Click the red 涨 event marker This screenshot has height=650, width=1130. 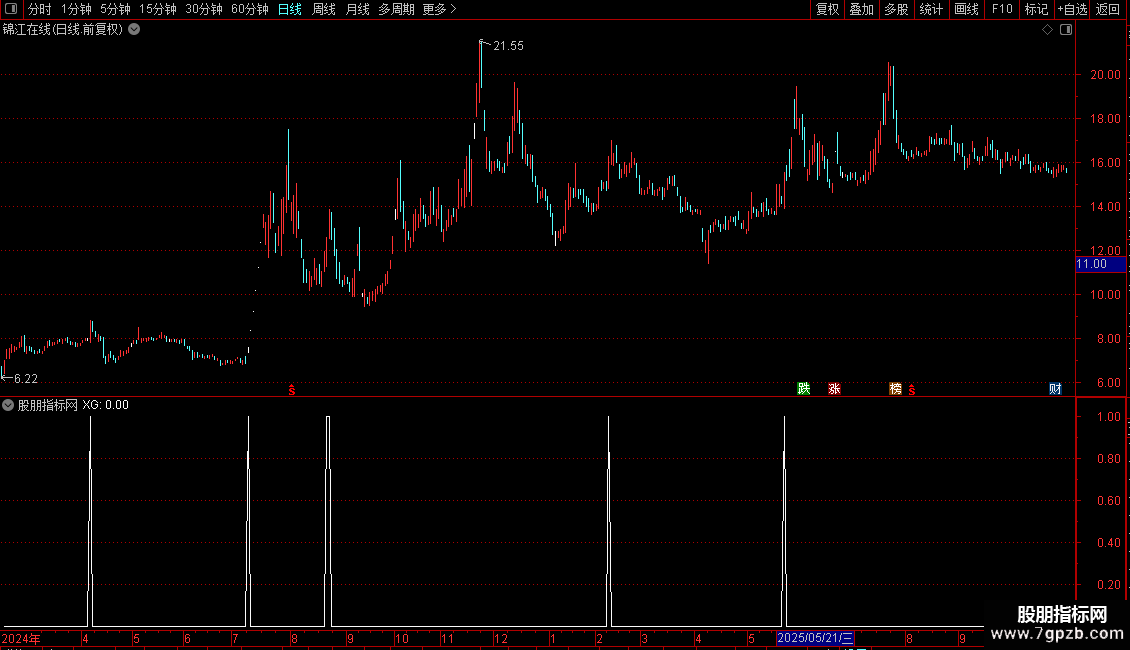(834, 388)
